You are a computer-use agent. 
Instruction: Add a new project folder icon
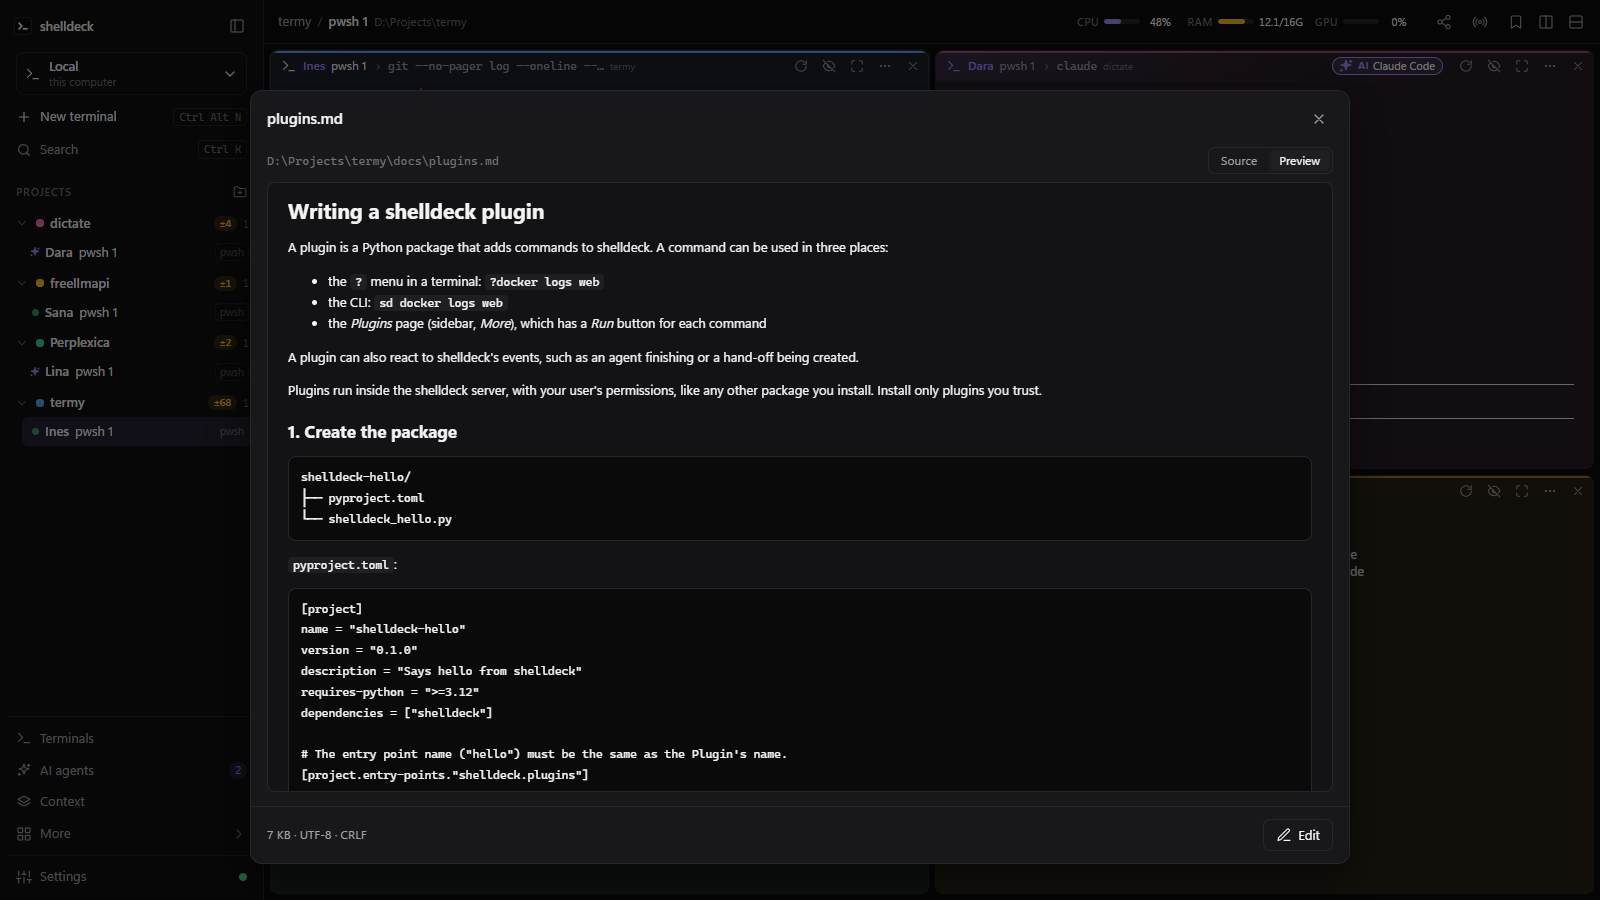[x=240, y=192]
